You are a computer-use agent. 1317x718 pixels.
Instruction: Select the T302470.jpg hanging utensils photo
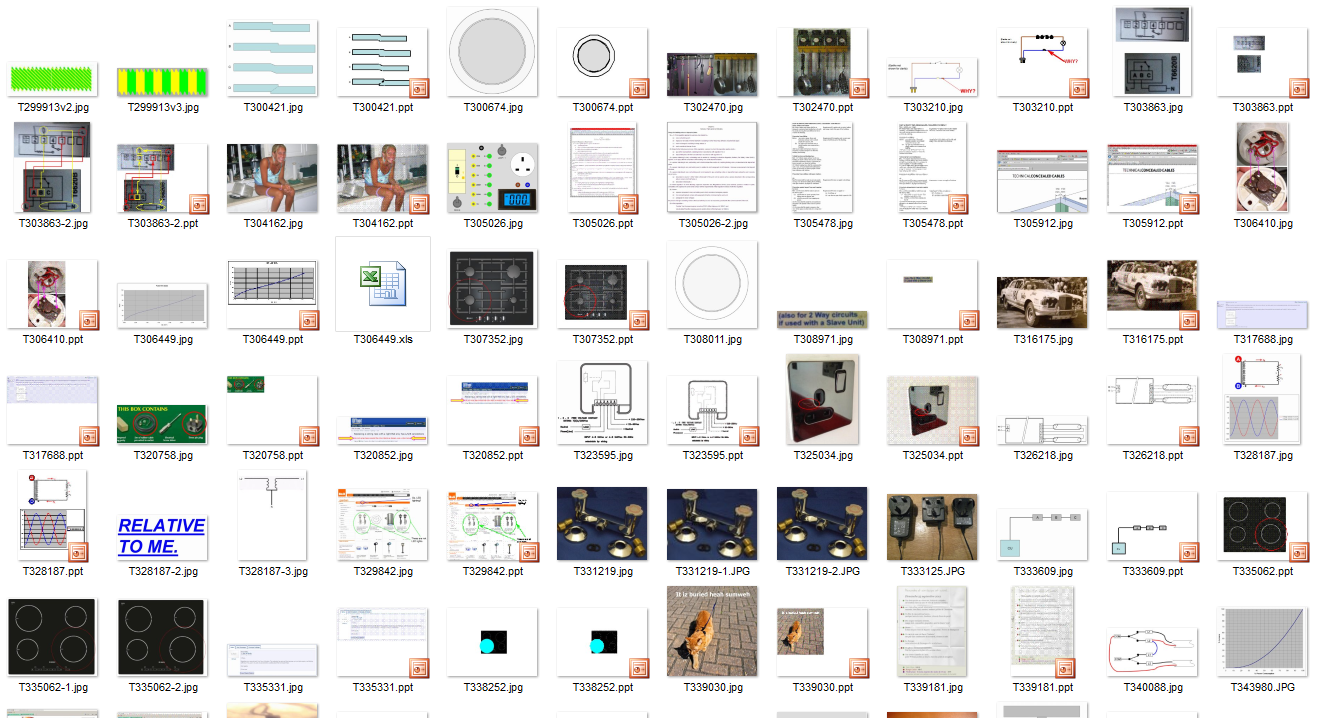click(x=712, y=75)
